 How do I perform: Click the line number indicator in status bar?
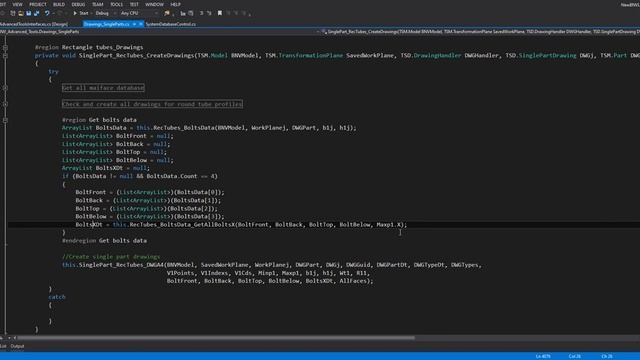(x=543, y=356)
